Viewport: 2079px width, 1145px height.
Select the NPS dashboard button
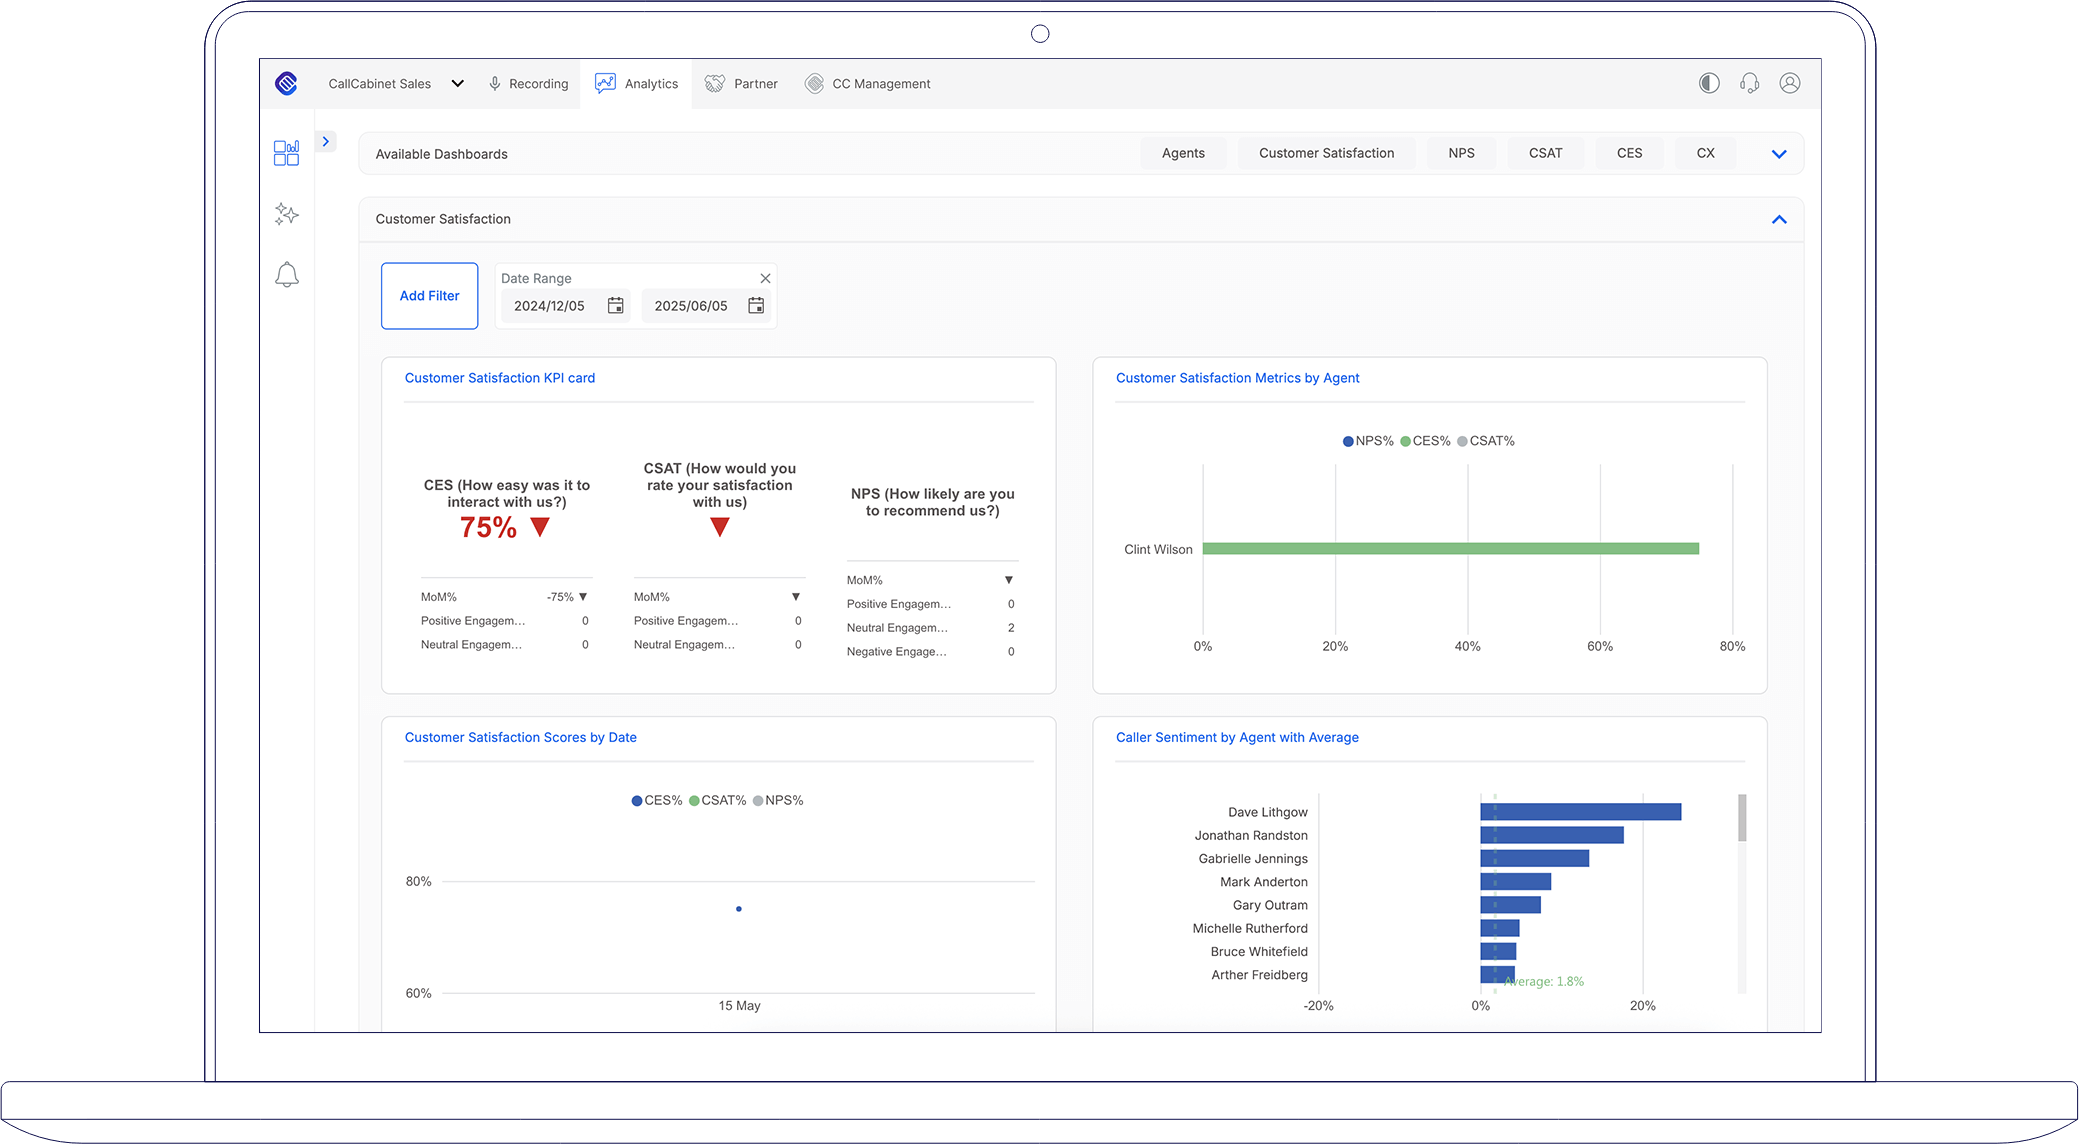coord(1461,153)
